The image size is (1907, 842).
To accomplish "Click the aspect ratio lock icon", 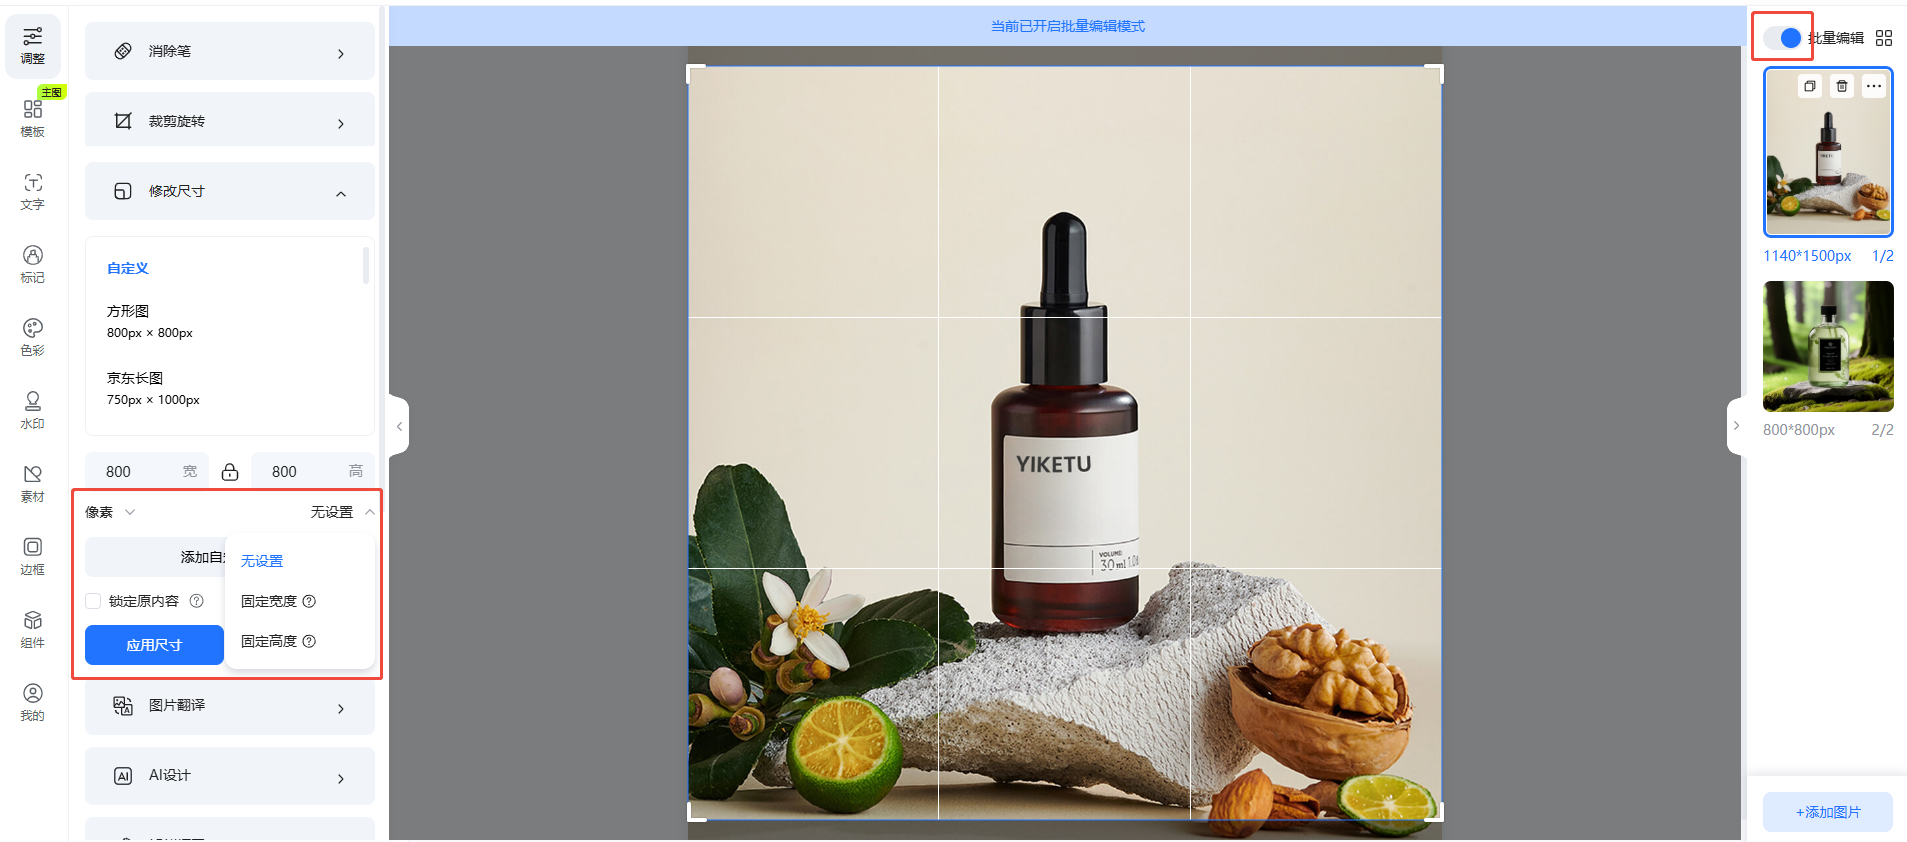I will pos(230,472).
